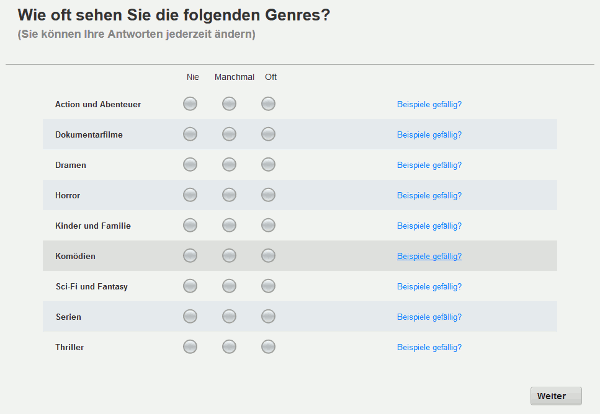The height and width of the screenshot is (414, 600).
Task: Open examples link for Serien
Action: (x=429, y=317)
